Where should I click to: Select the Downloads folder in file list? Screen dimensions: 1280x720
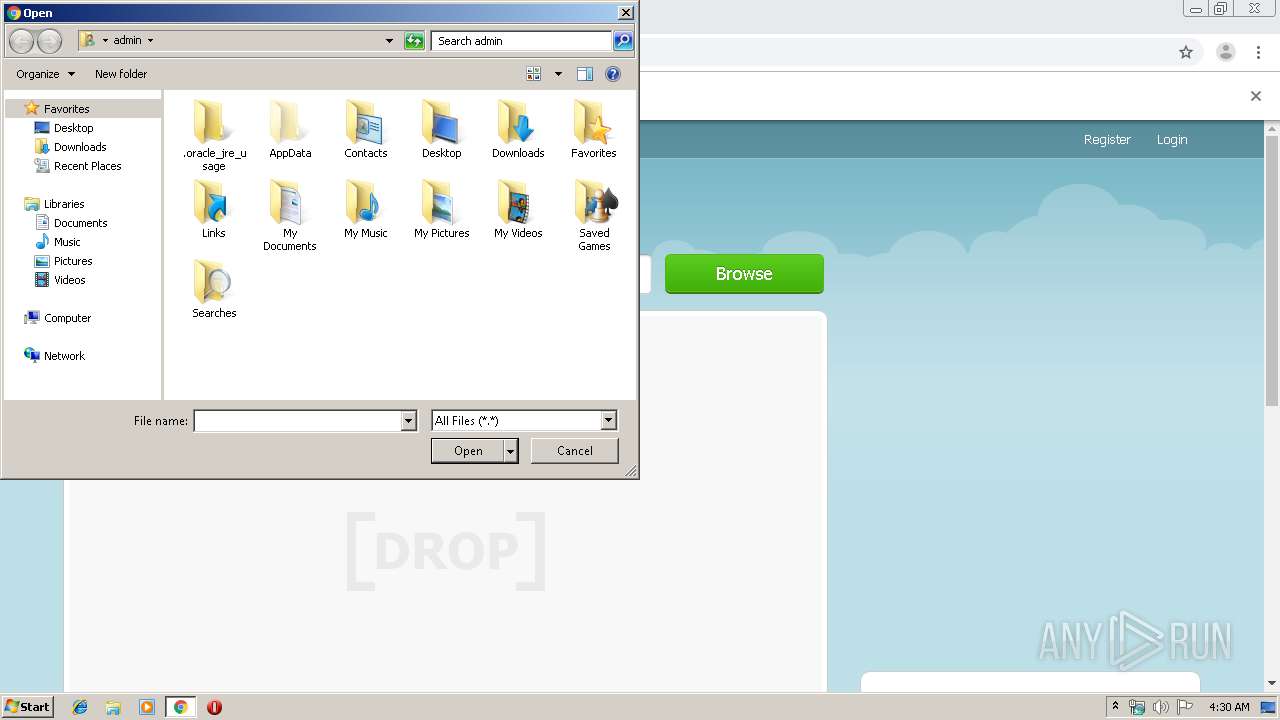click(518, 129)
